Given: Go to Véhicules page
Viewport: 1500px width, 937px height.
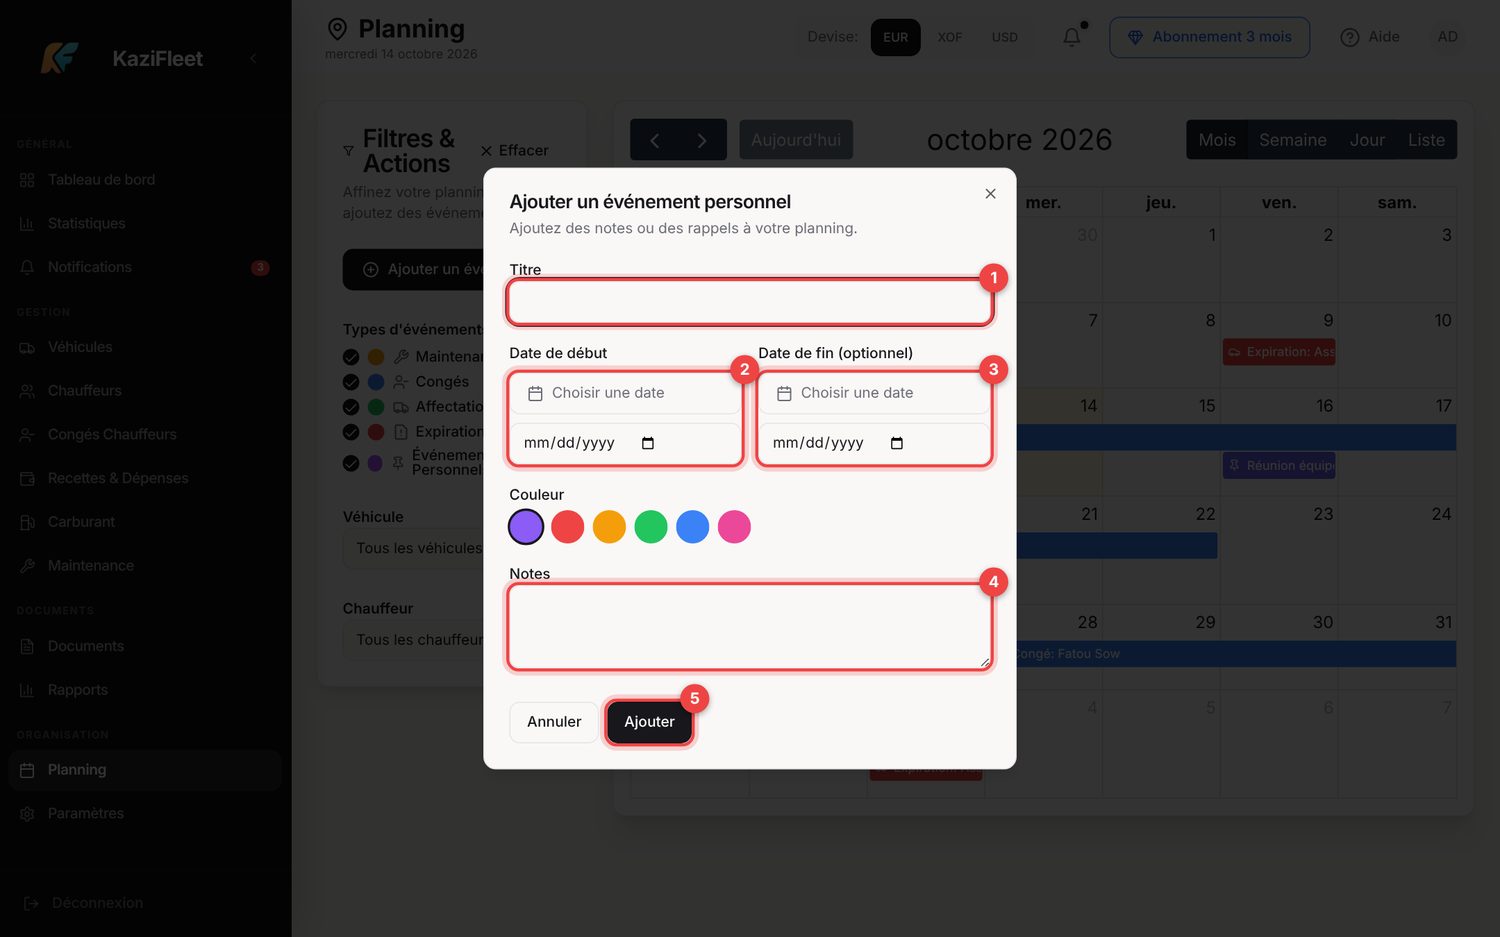Looking at the screenshot, I should pyautogui.click(x=145, y=347).
